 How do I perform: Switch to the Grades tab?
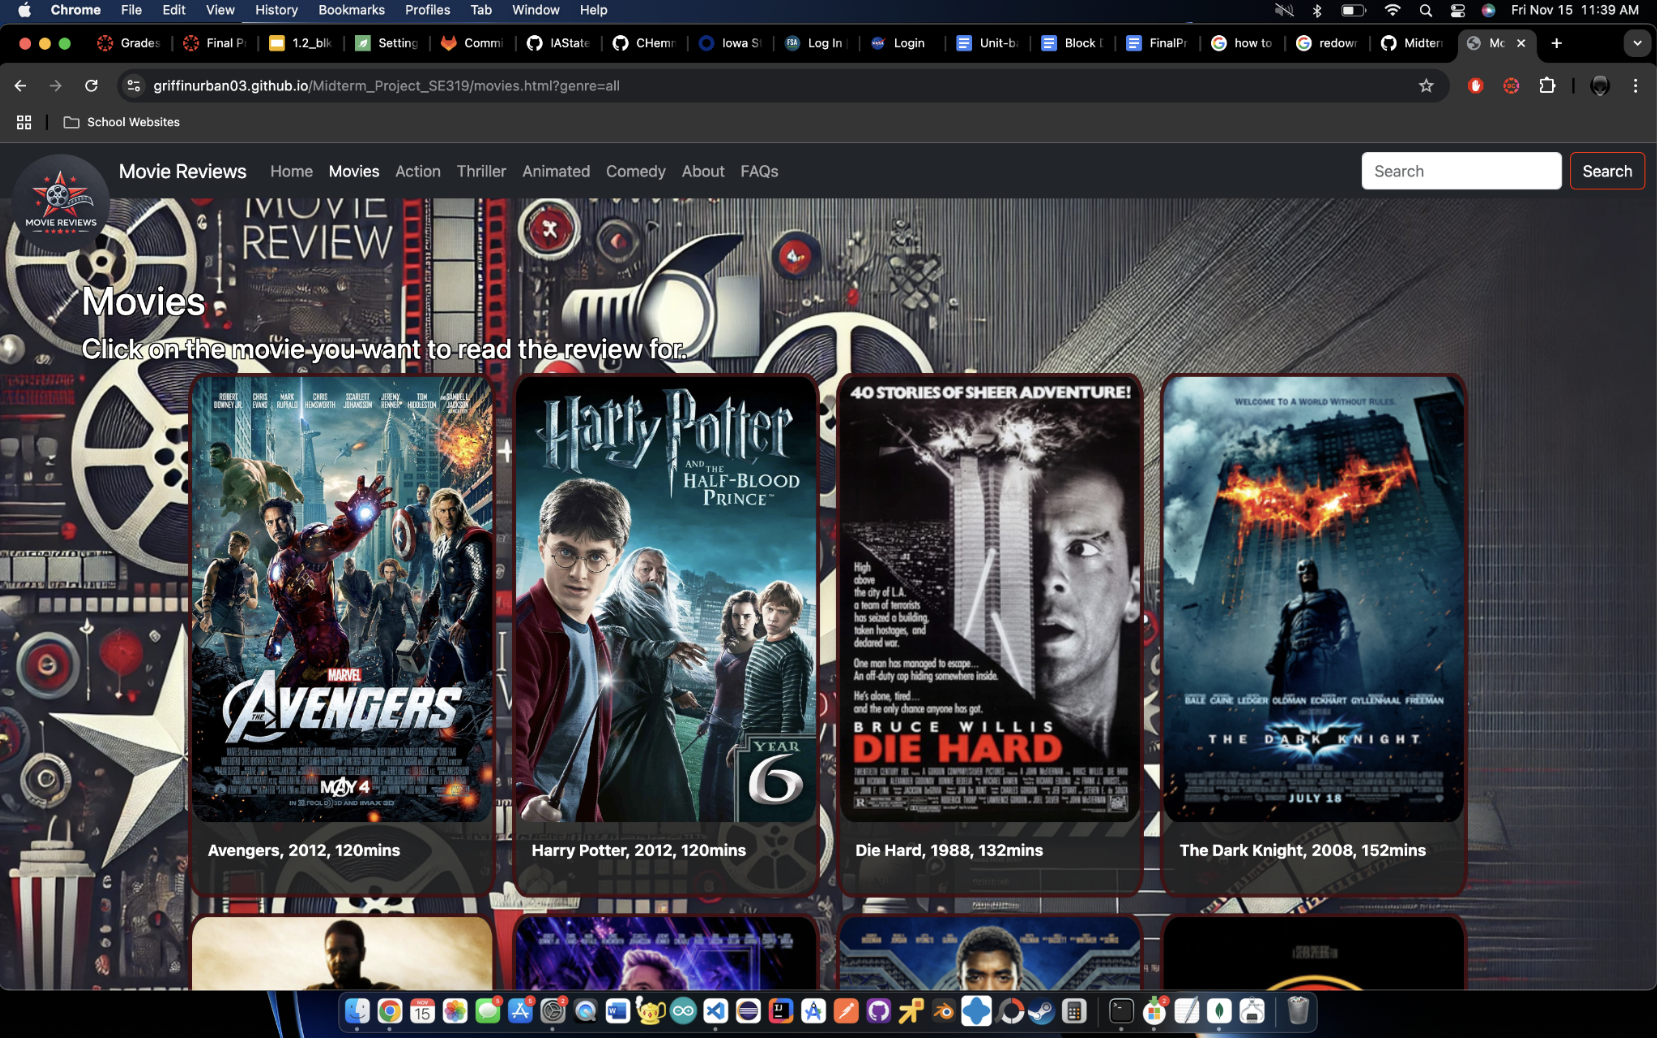coord(129,43)
